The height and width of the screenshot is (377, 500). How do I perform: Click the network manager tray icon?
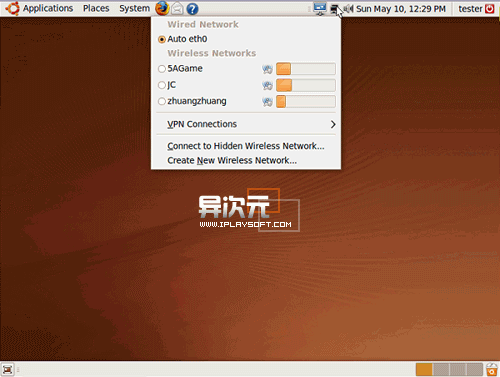tap(334, 9)
